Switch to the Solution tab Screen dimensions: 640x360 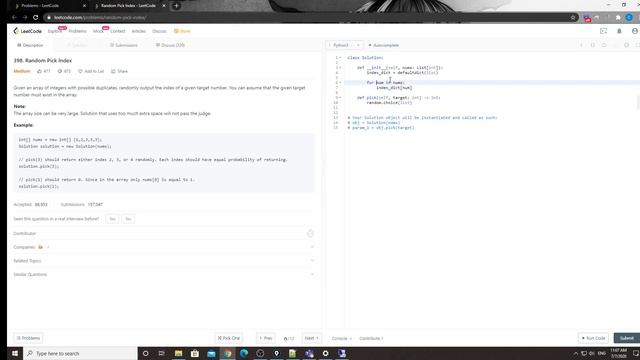coord(77,45)
